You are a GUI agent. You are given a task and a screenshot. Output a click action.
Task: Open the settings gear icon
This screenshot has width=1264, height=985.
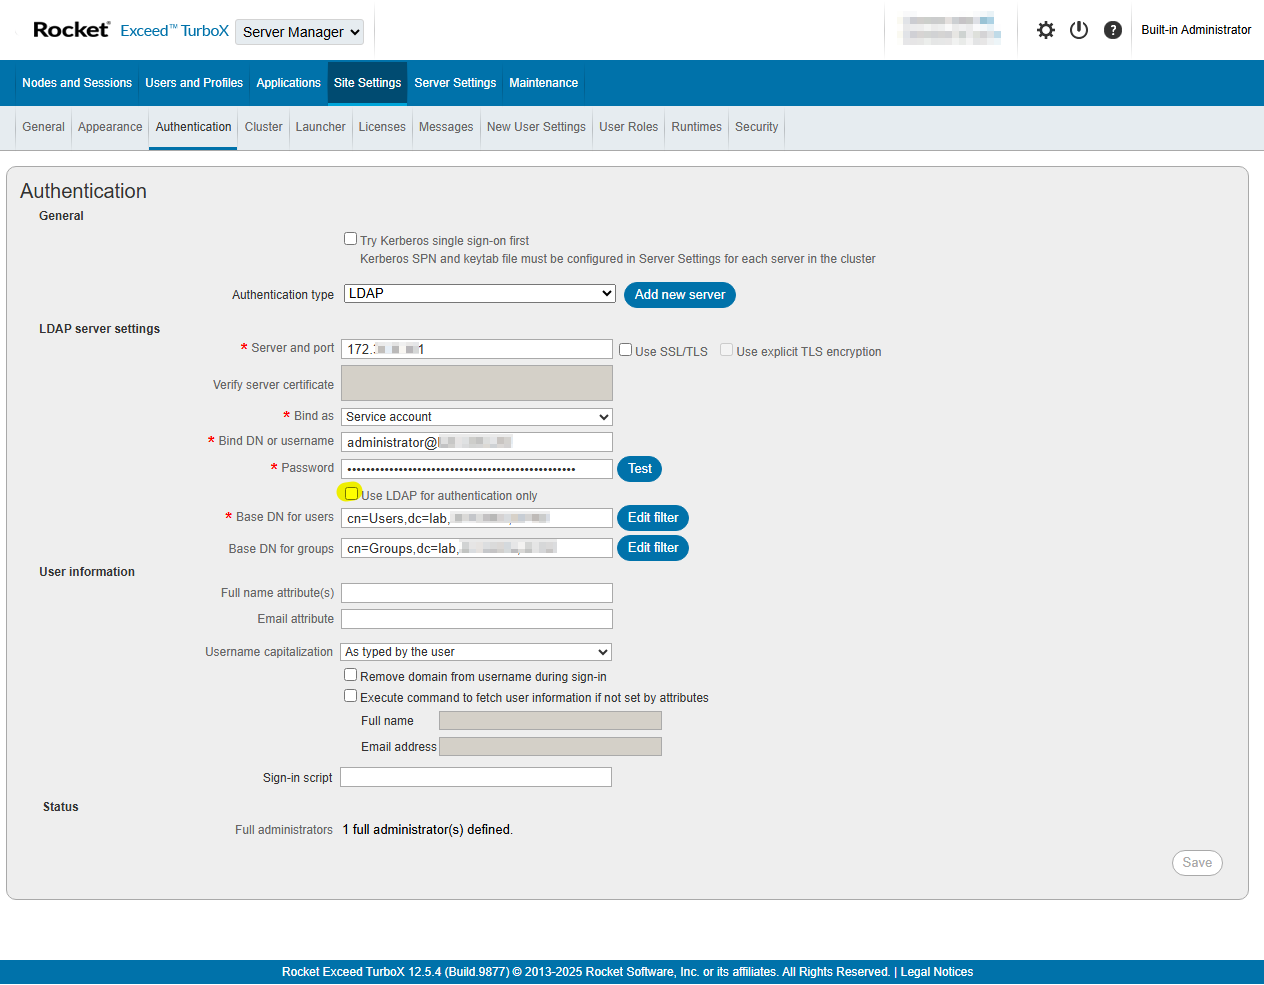click(1046, 30)
